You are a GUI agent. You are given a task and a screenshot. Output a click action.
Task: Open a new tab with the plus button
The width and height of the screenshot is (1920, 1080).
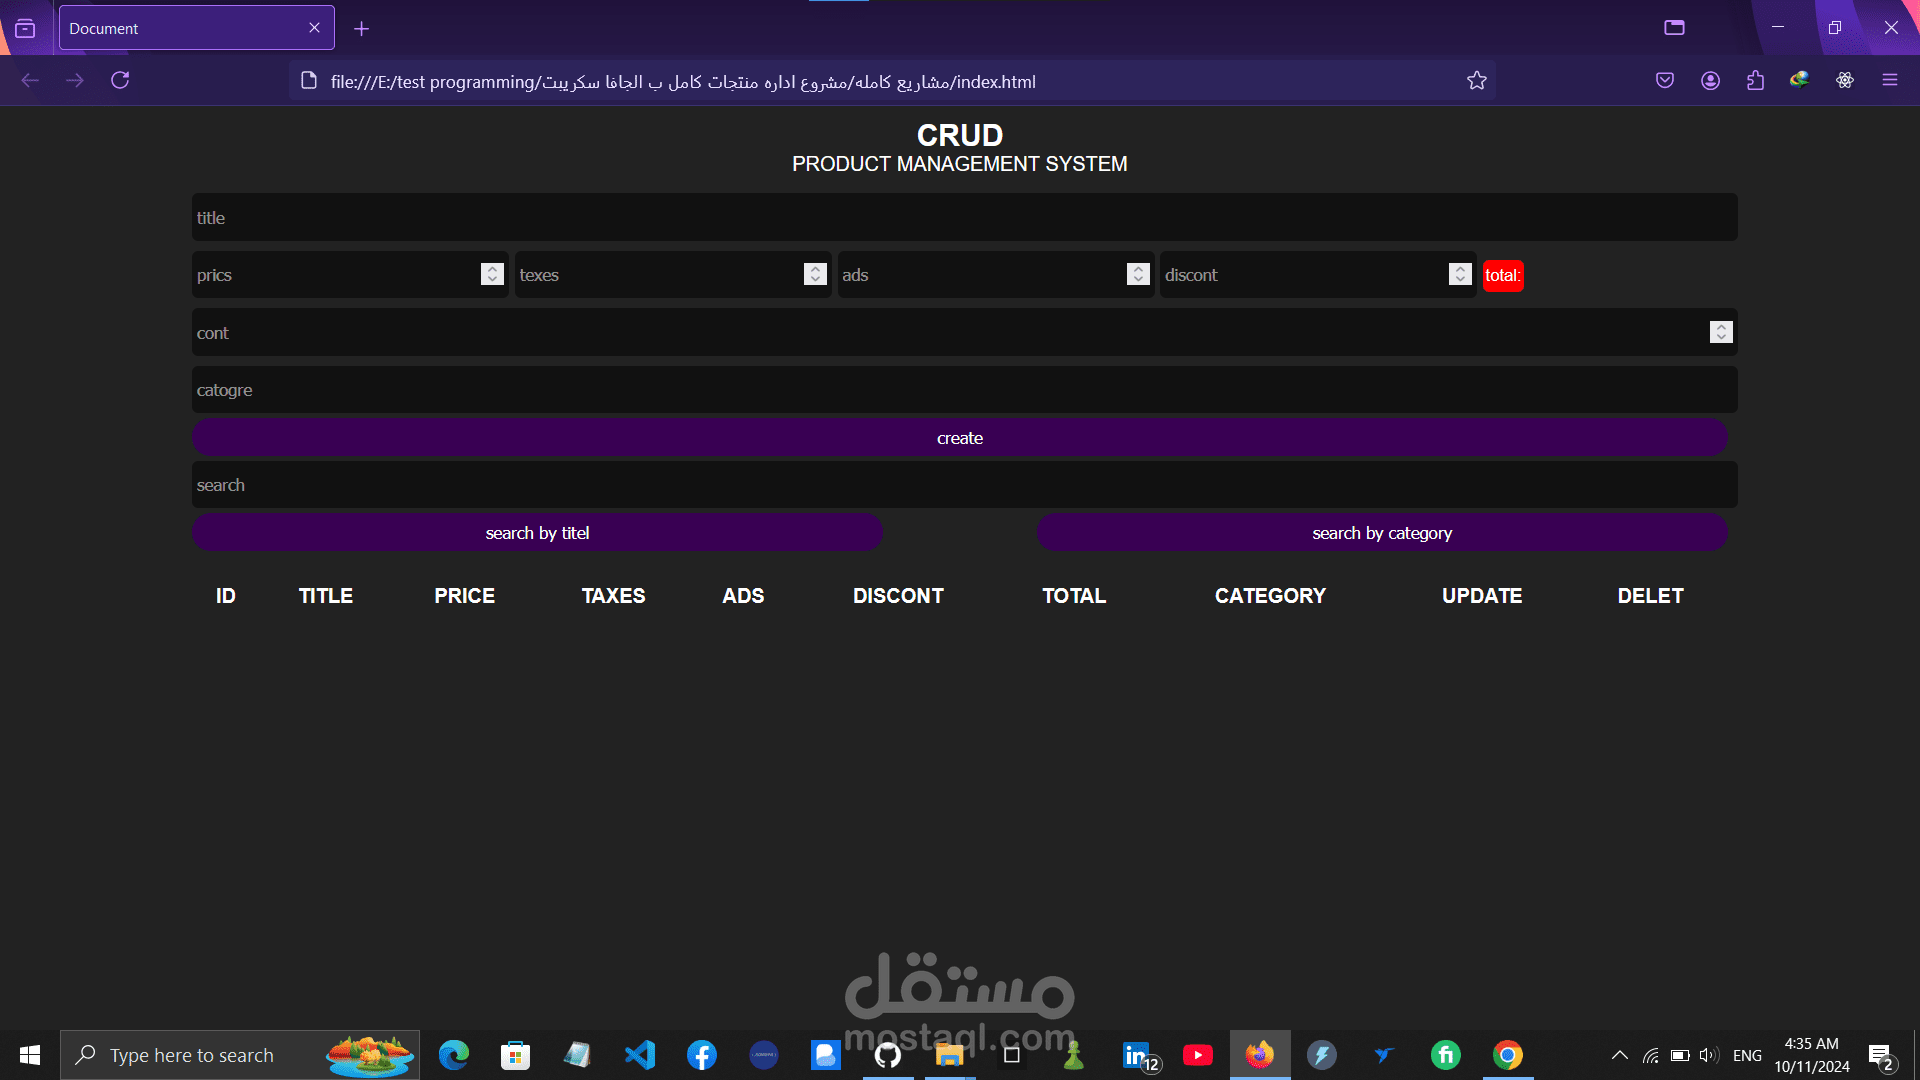pyautogui.click(x=362, y=29)
